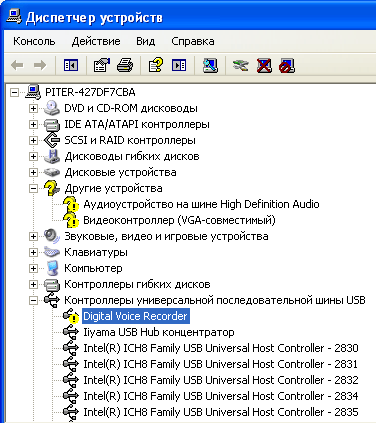376x423 pixels.
Task: Open the Справка menu
Action: coord(193,41)
